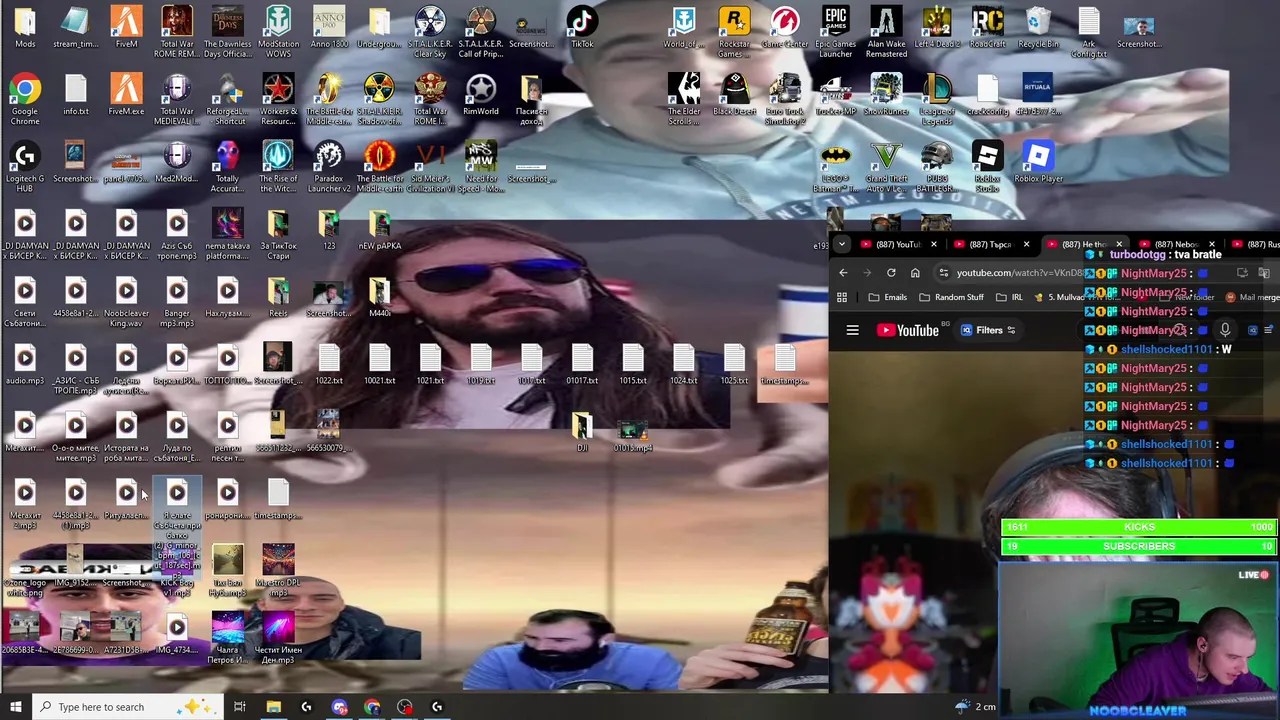
Task: Open the Anno 1800 shortcut
Action: (329, 28)
